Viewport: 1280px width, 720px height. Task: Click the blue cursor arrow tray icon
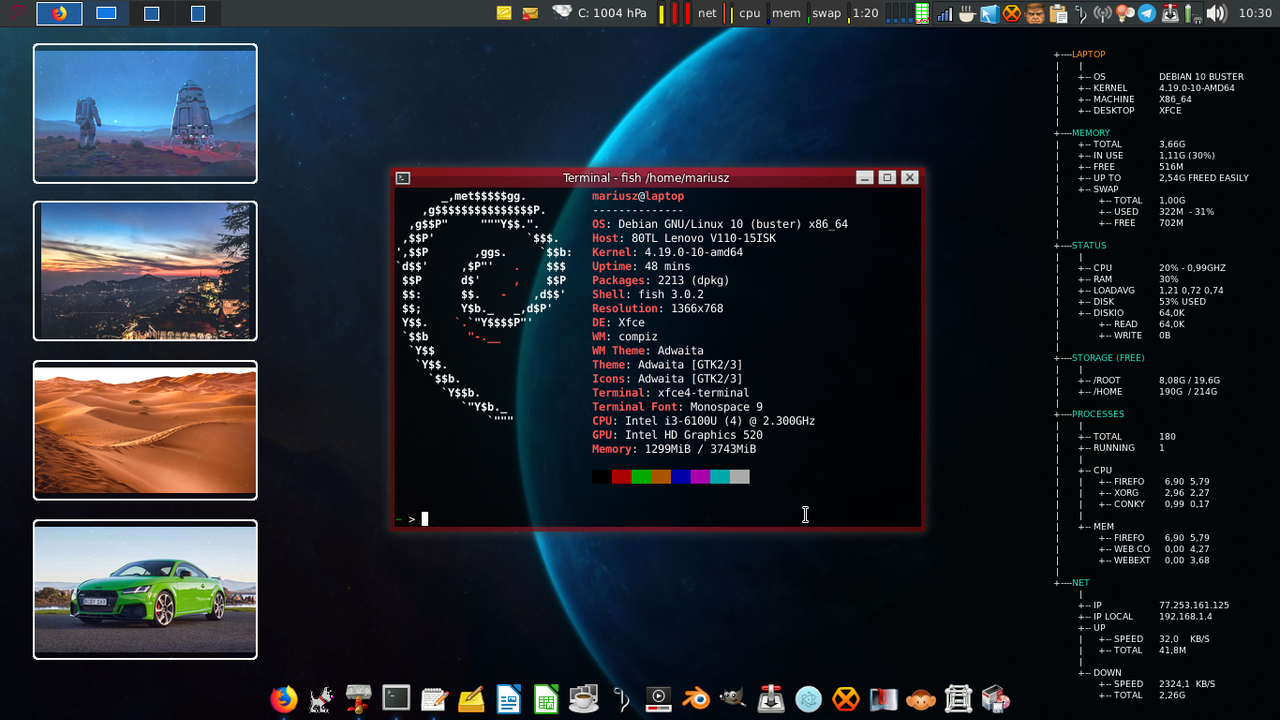coord(989,13)
